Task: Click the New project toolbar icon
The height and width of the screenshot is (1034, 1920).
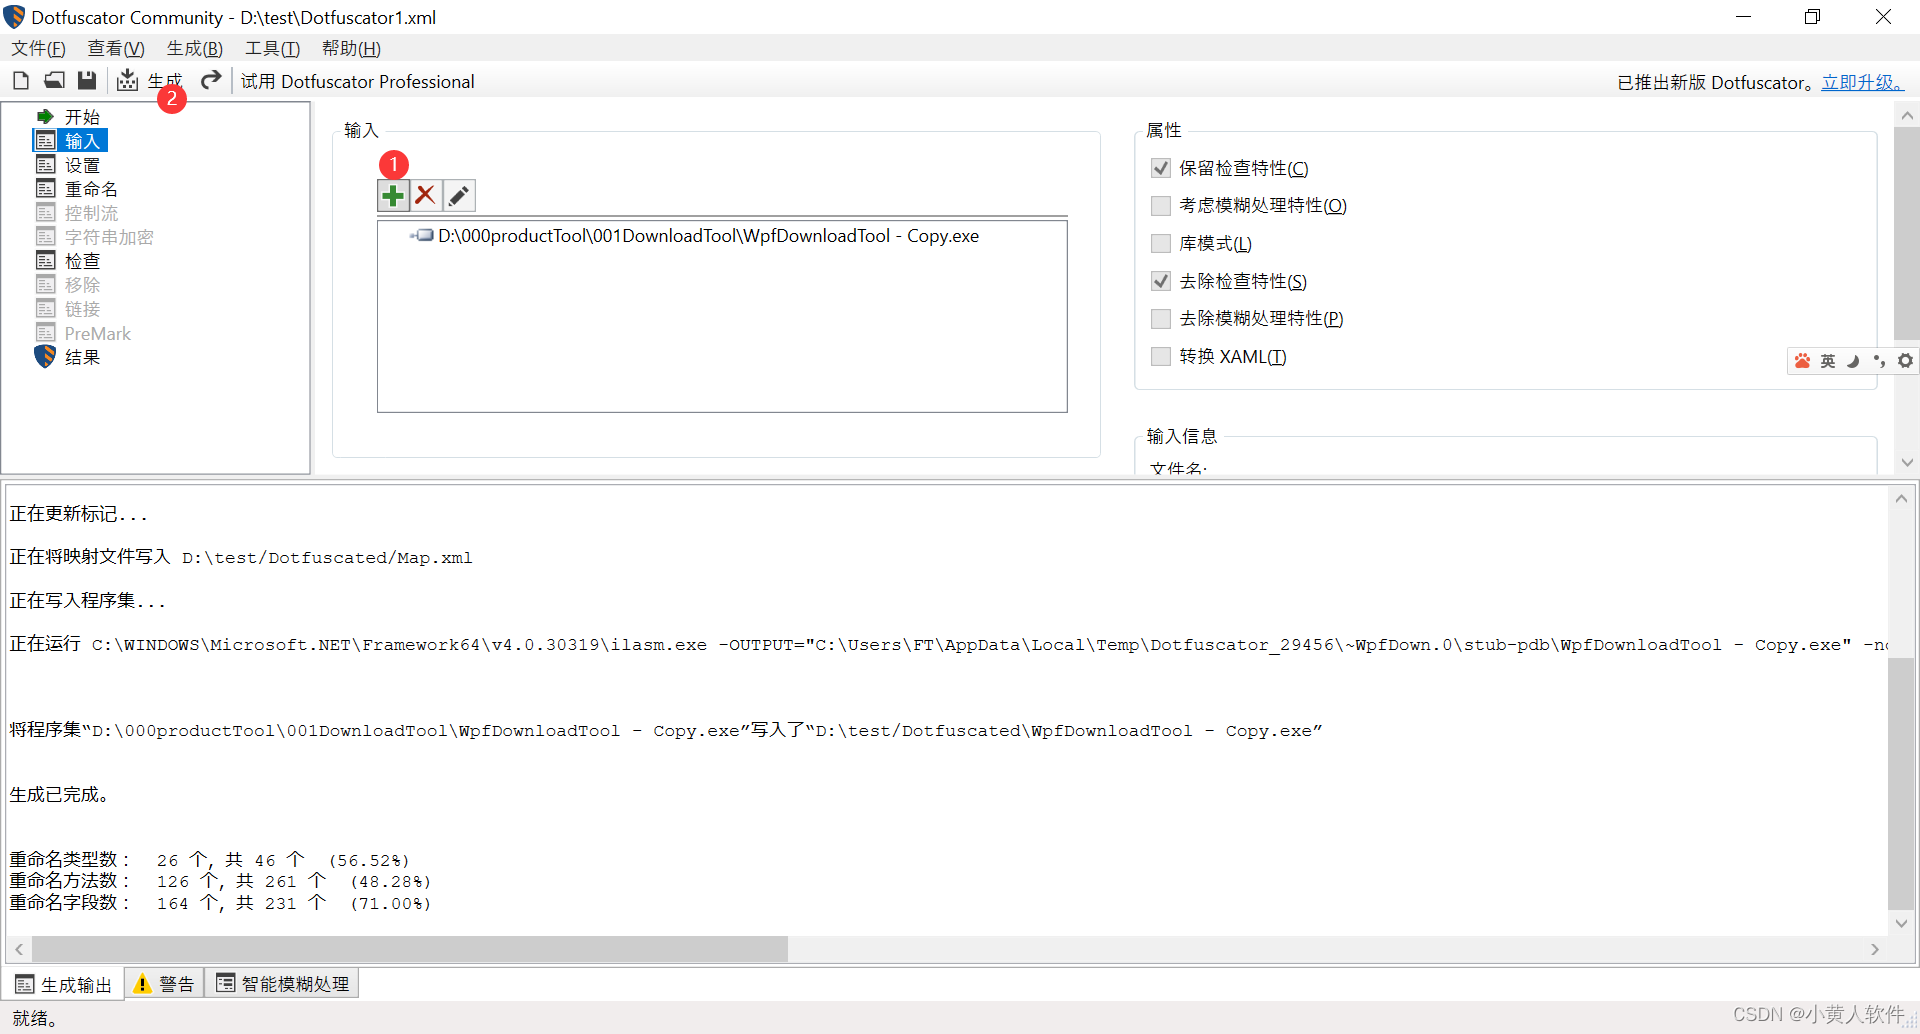Action: [21, 81]
